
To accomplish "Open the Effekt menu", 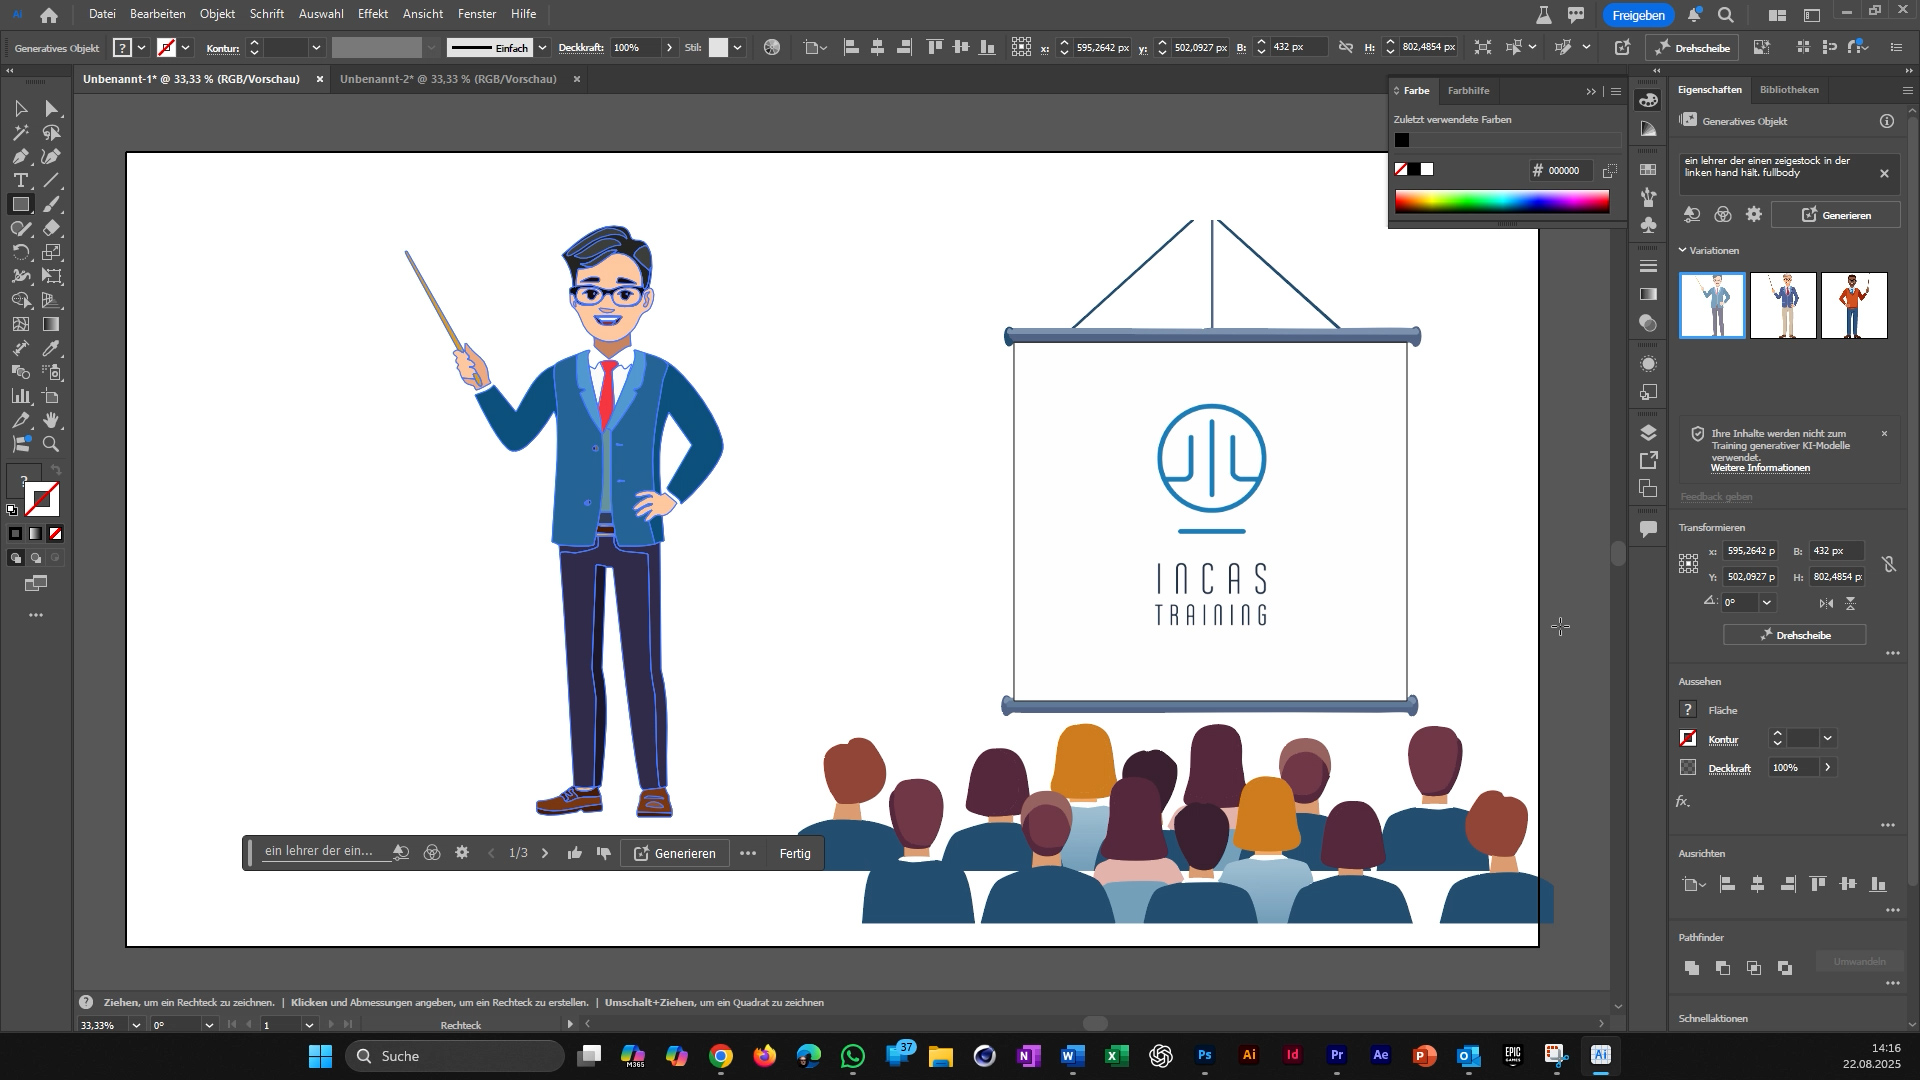I will pos(373,14).
